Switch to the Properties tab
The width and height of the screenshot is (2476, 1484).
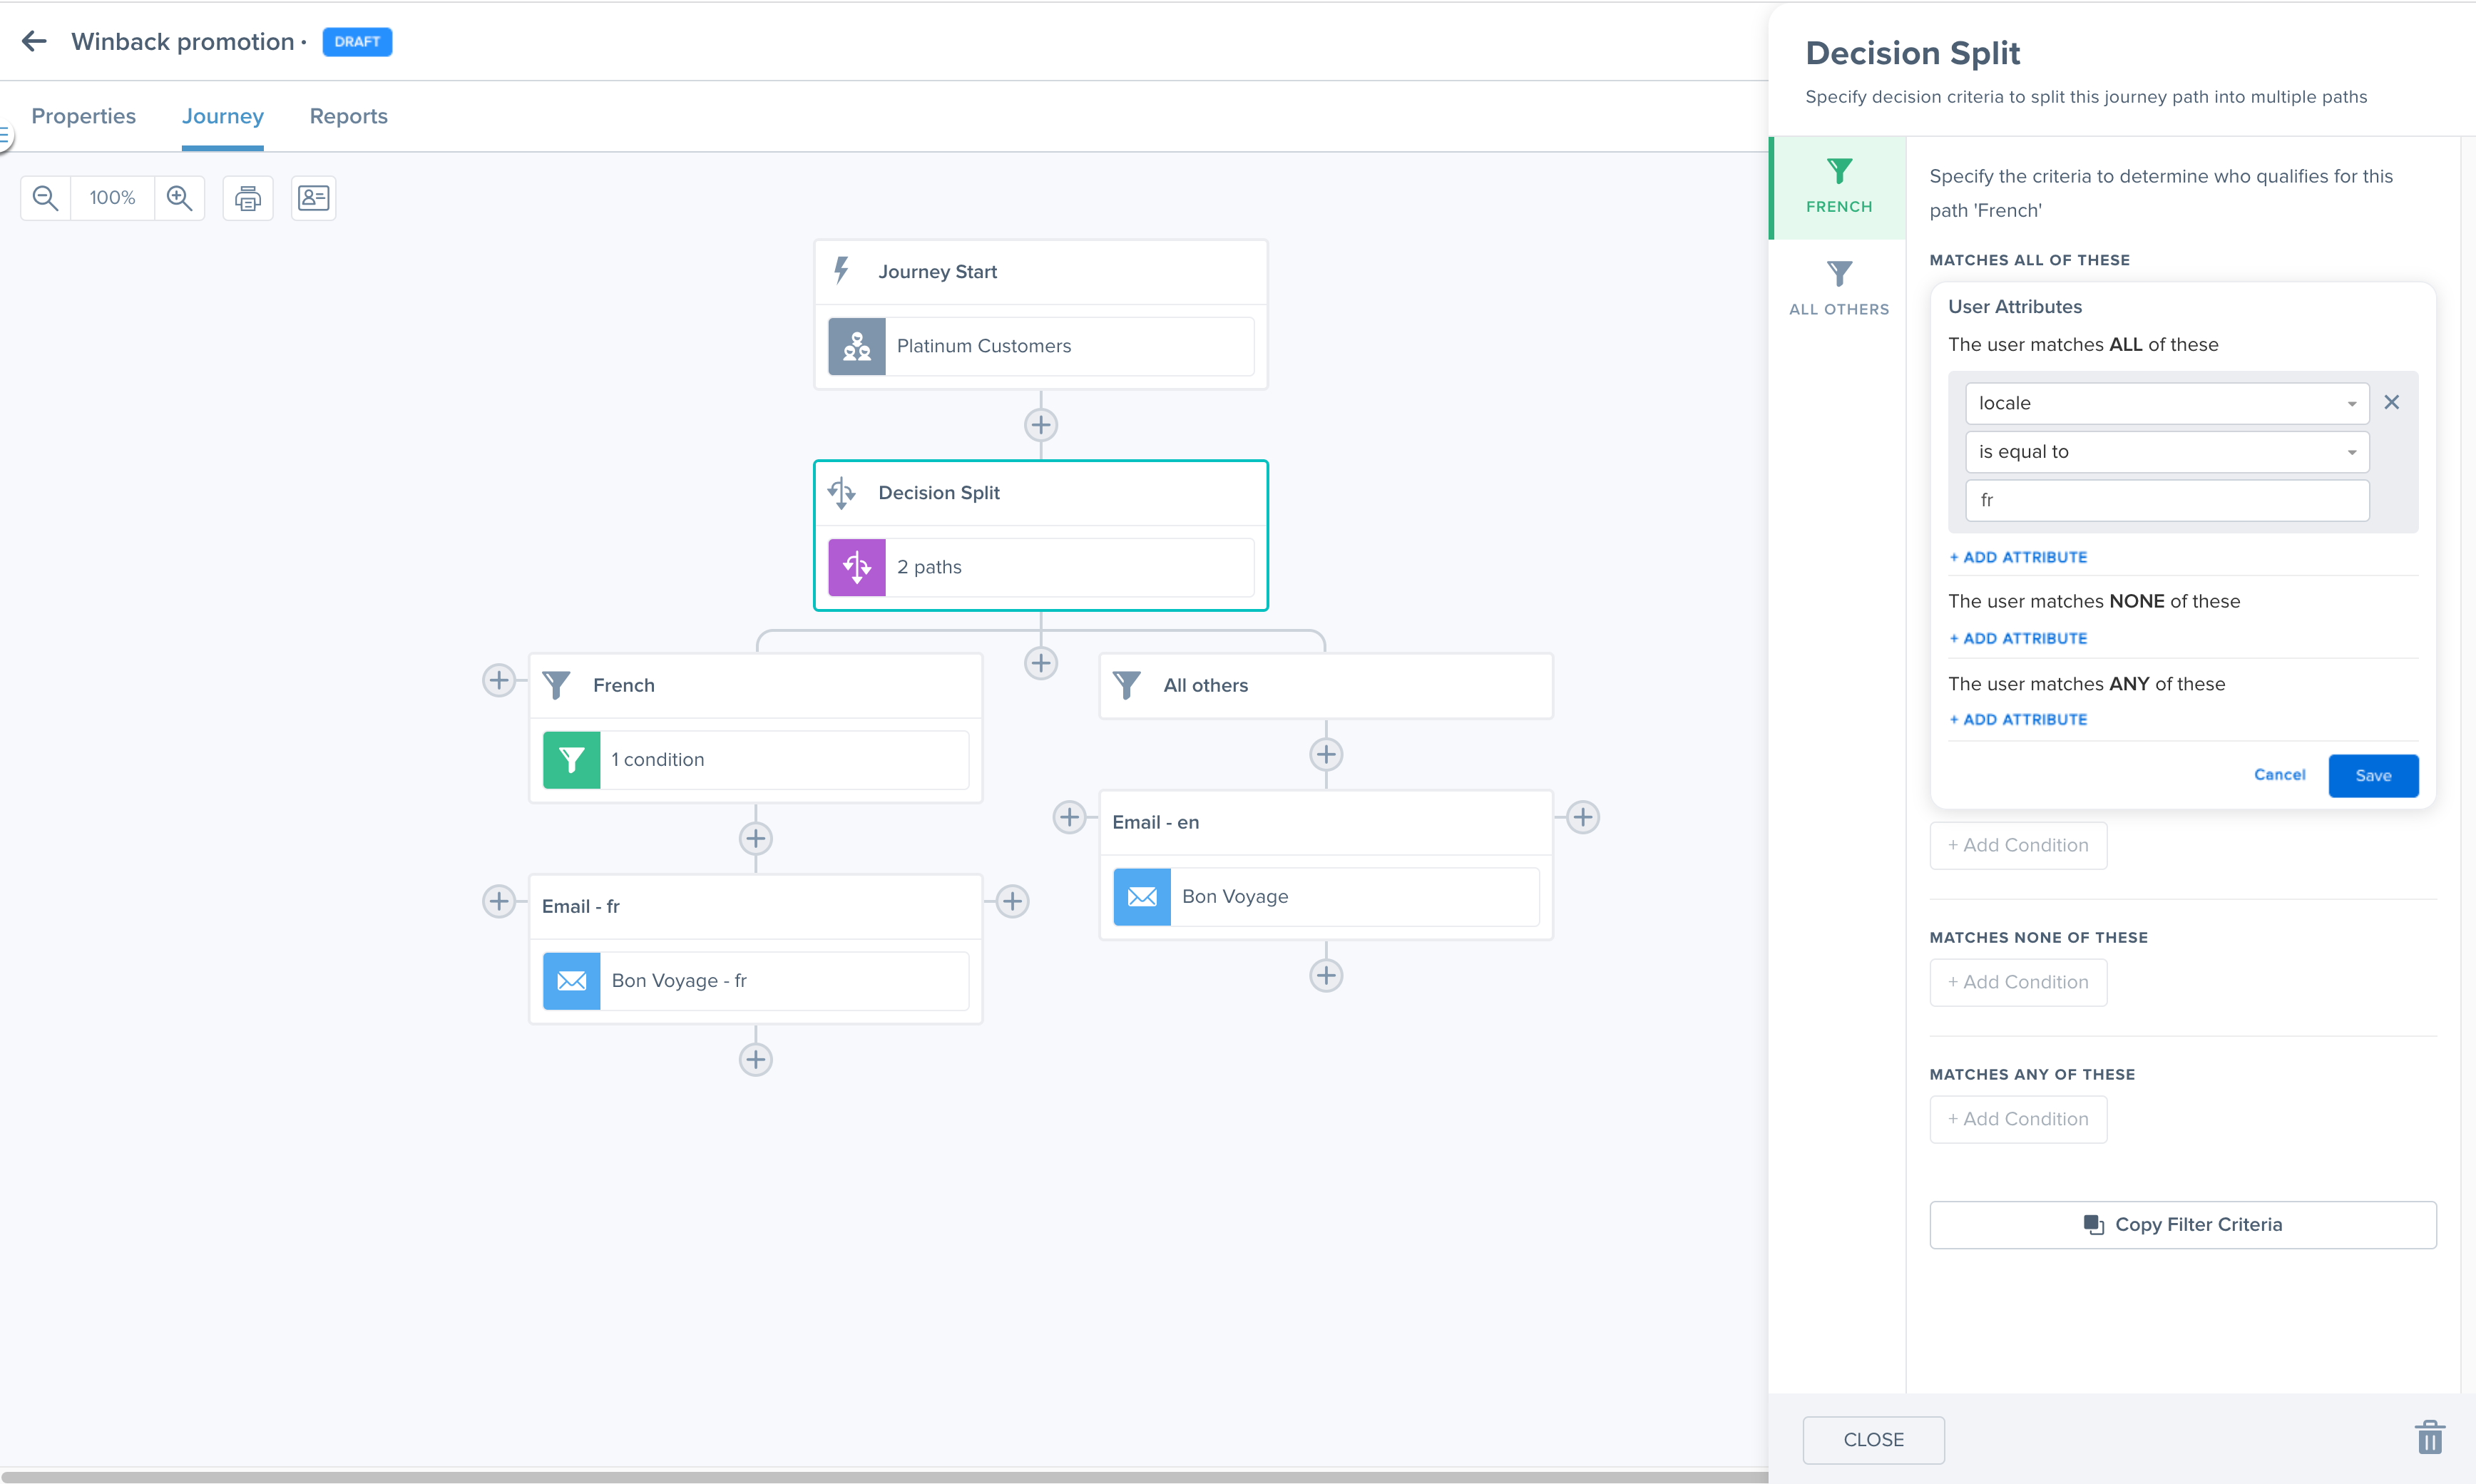(x=83, y=116)
